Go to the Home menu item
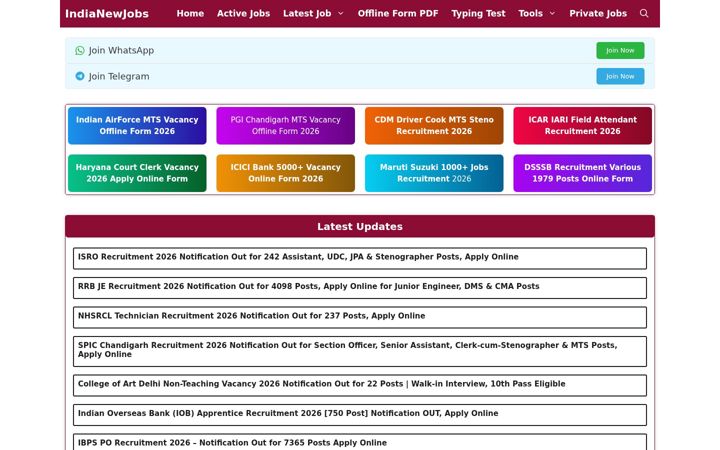This screenshot has height=450, width=720. [190, 13]
